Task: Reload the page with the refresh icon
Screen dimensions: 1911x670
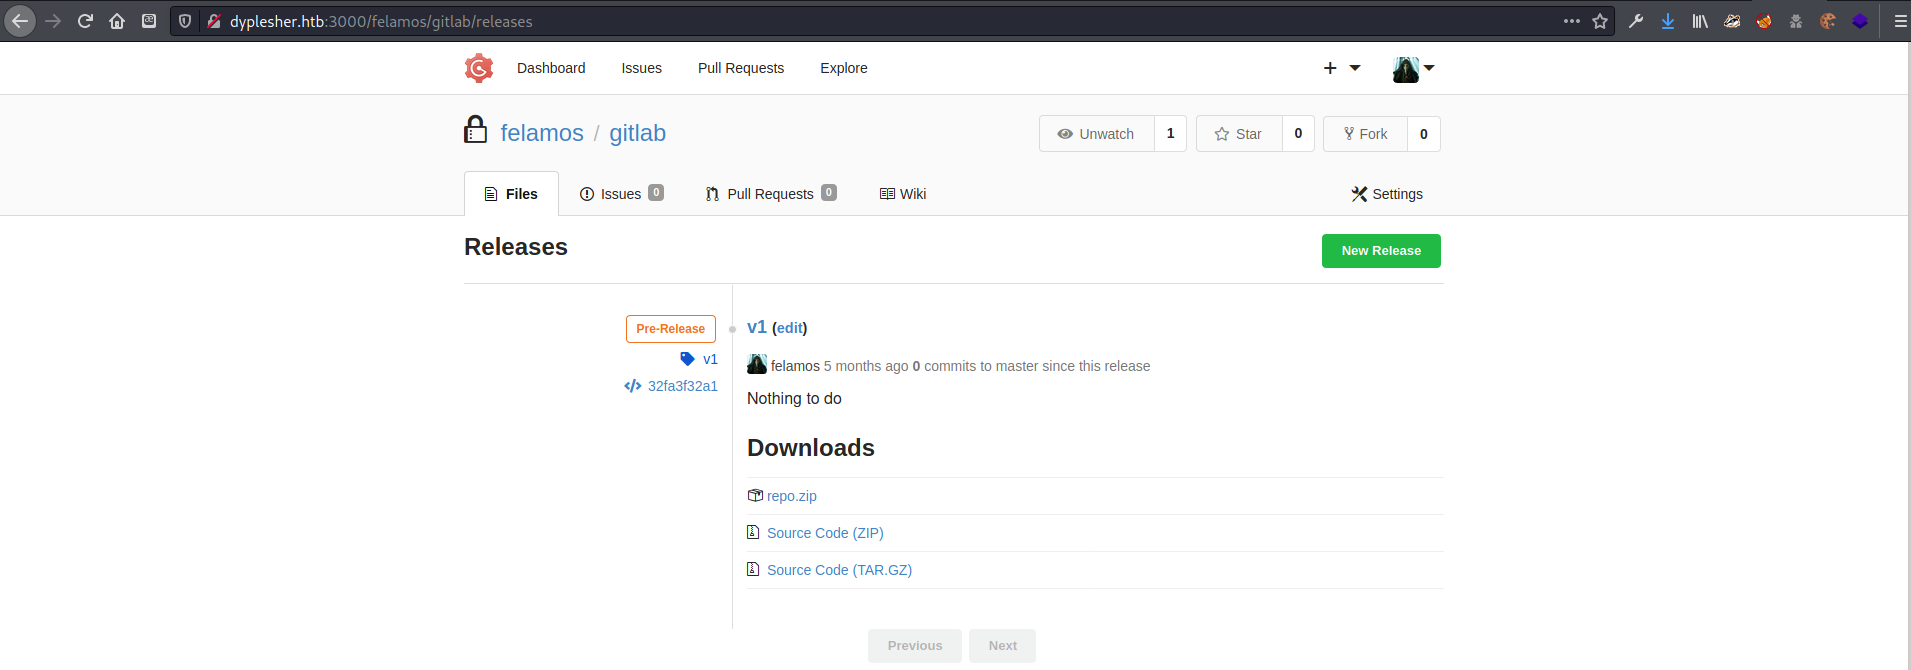Action: coord(85,21)
